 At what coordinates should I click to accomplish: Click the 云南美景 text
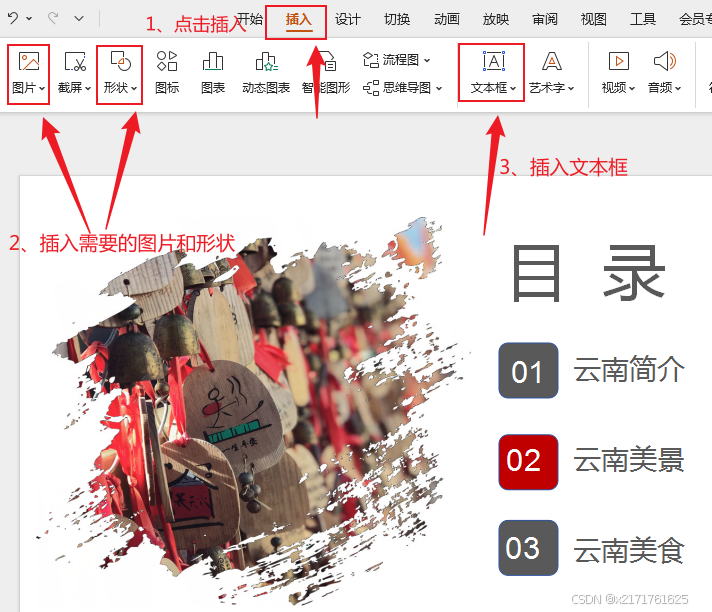point(629,459)
